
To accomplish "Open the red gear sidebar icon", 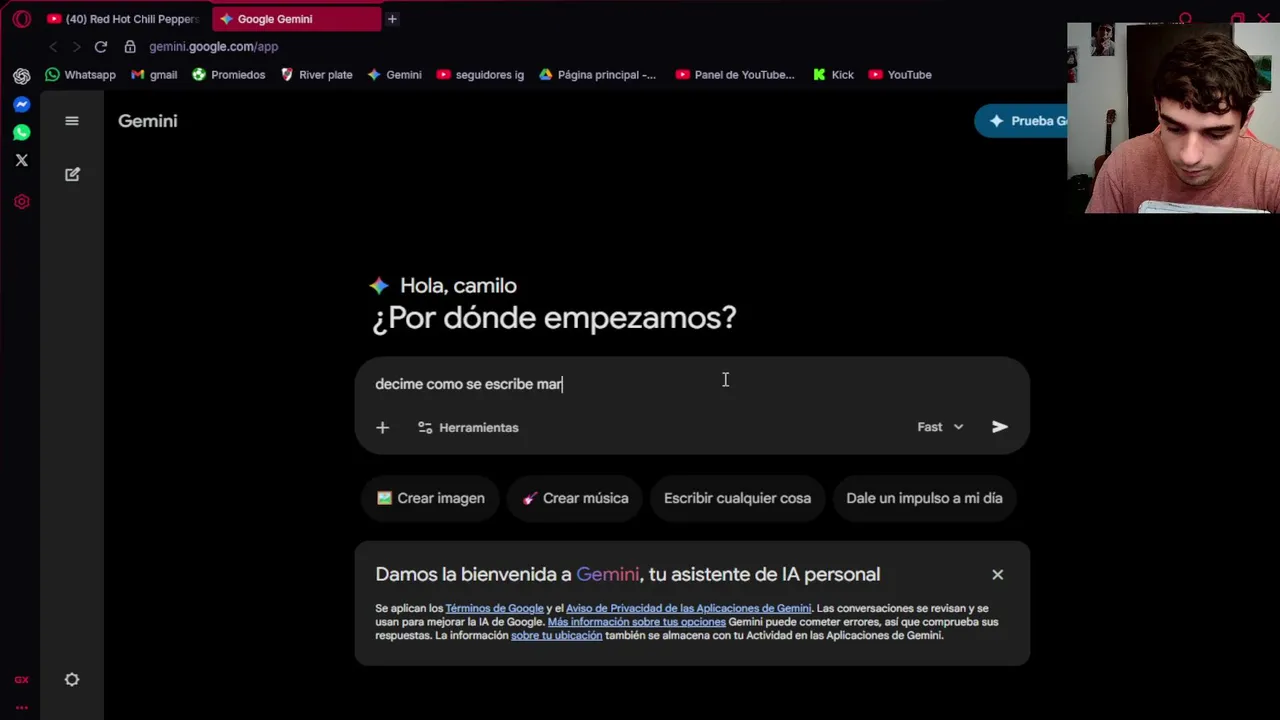I will tap(21, 202).
